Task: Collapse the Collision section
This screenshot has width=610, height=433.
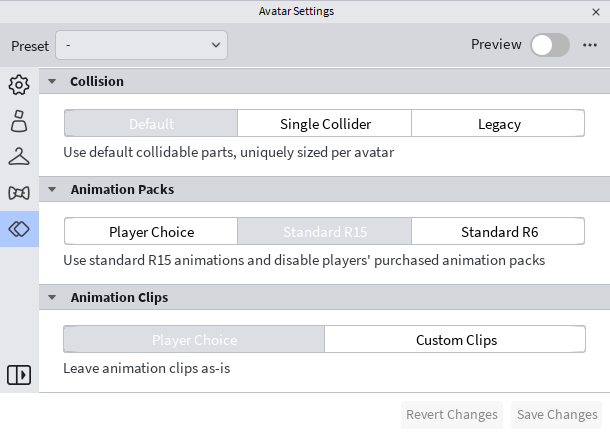Action: (x=52, y=81)
